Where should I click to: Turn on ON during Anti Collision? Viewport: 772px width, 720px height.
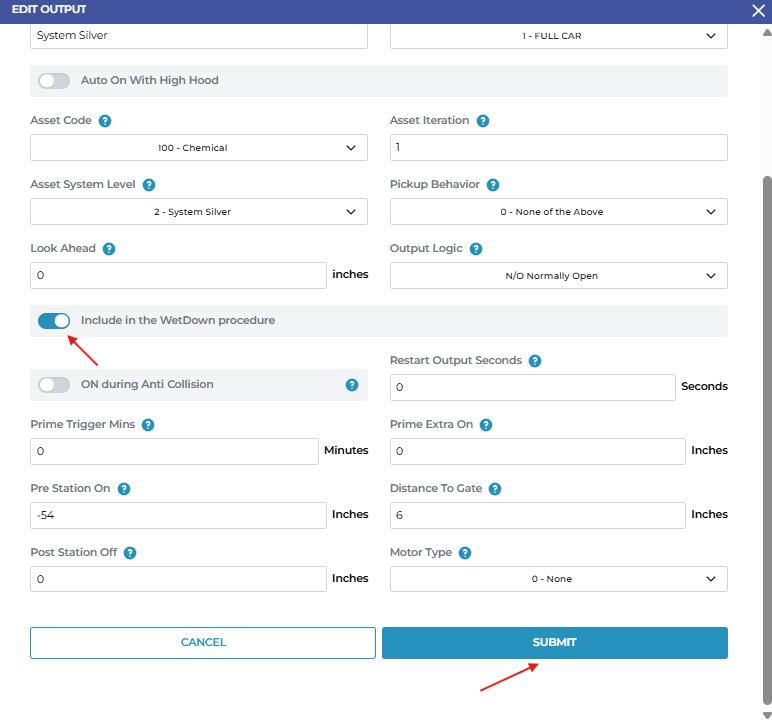54,385
